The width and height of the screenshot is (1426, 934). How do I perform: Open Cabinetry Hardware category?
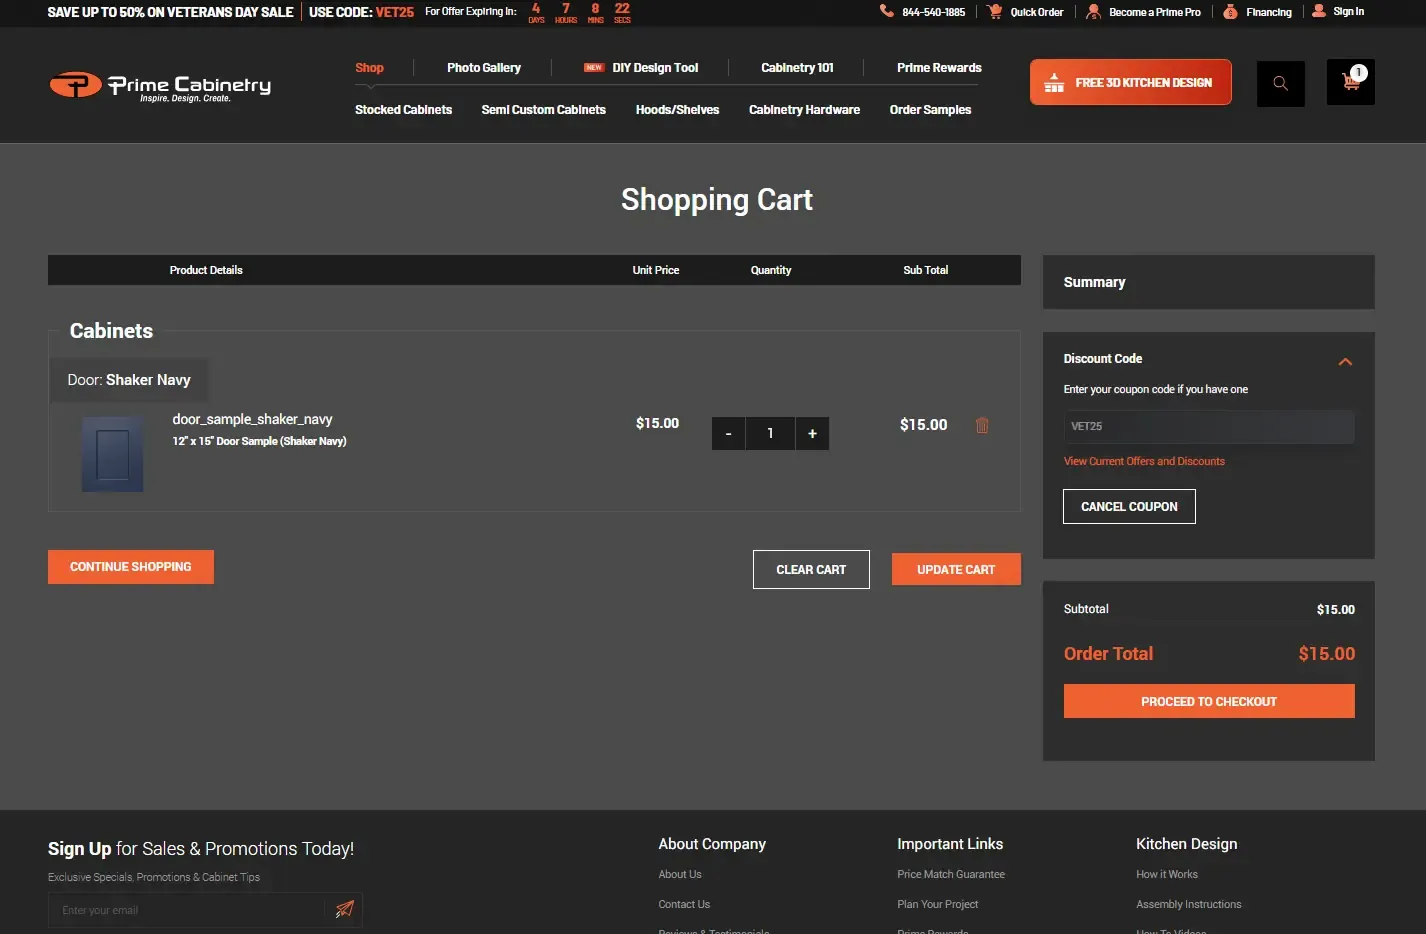click(804, 110)
